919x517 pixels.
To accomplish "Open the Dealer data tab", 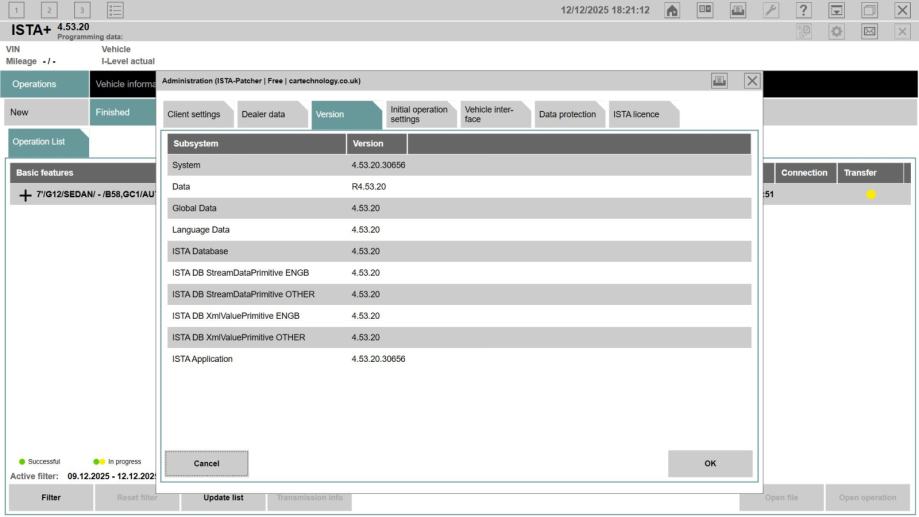I will pos(263,114).
